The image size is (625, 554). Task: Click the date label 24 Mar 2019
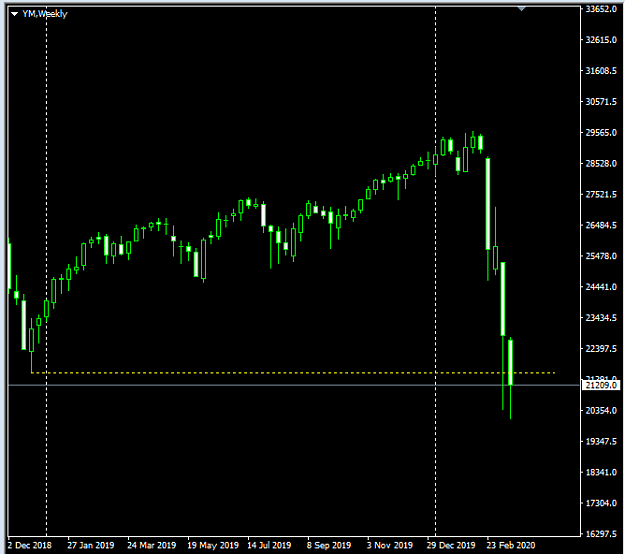coord(152,545)
